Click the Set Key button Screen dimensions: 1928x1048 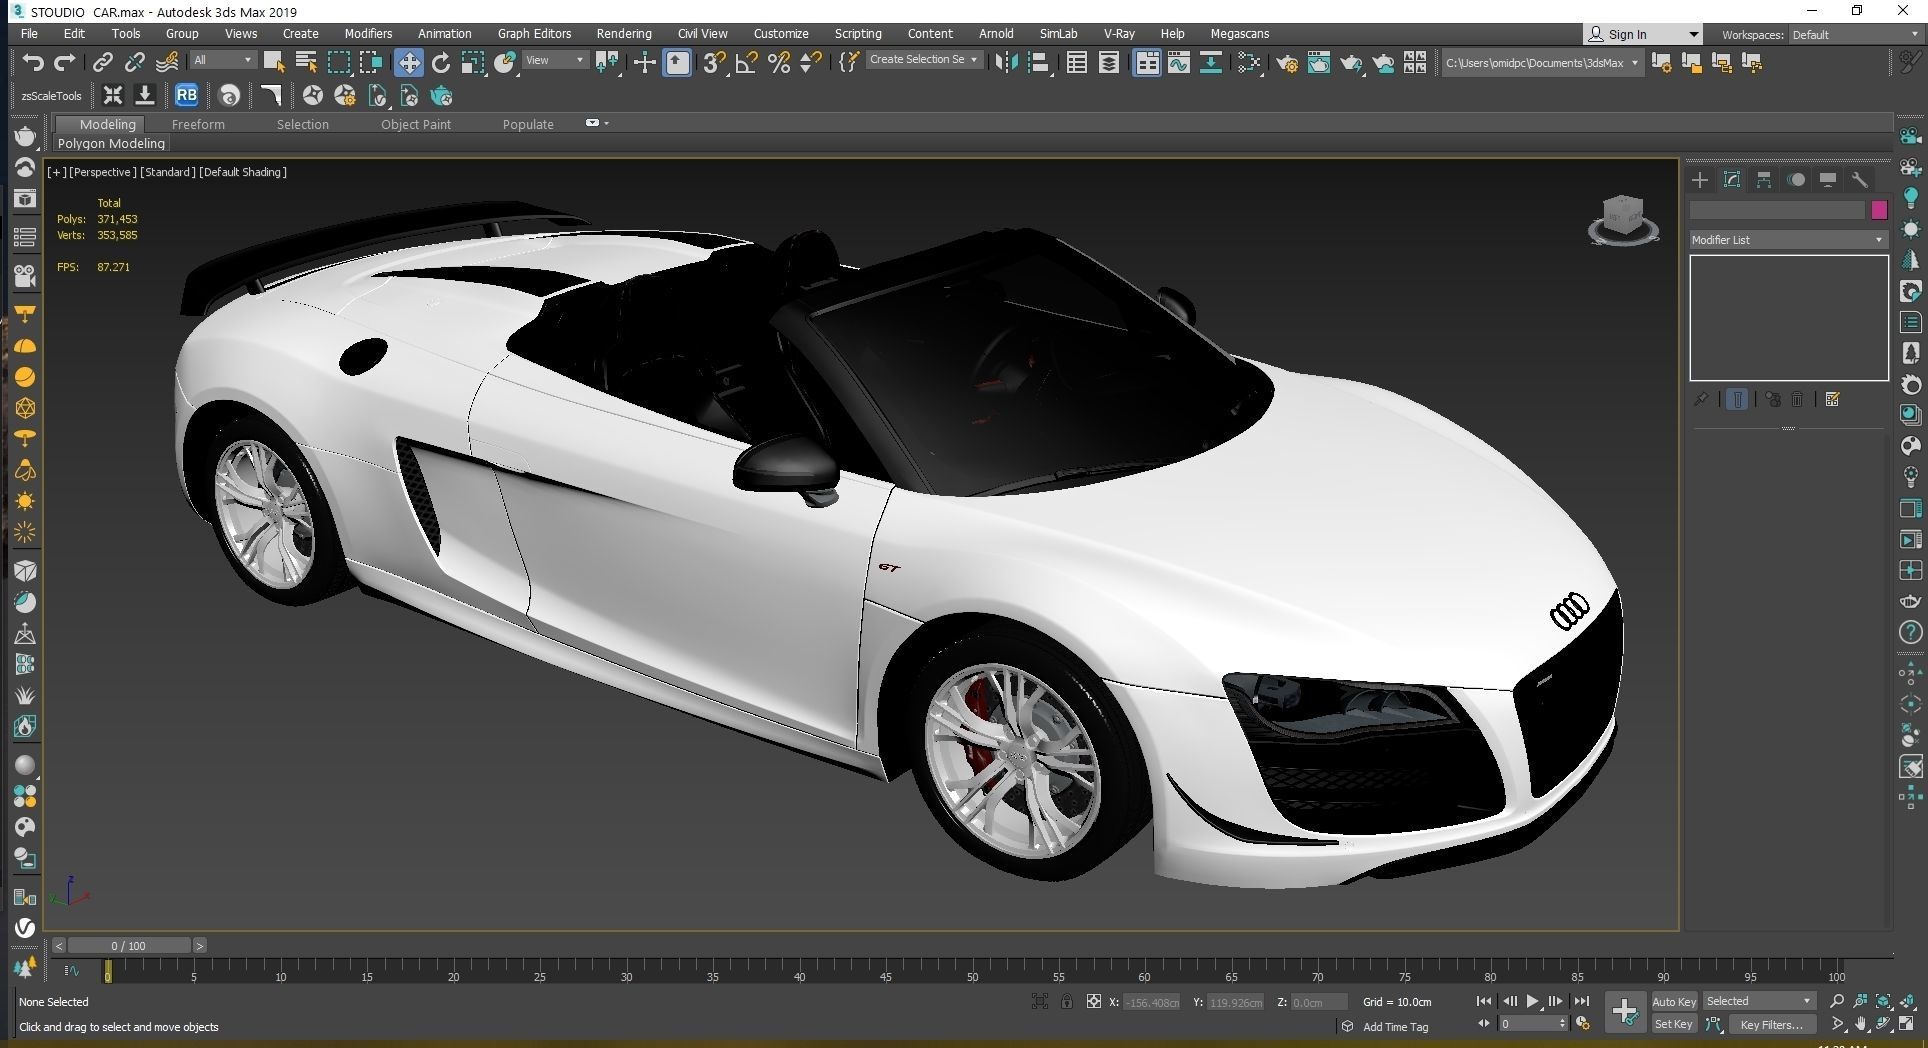1674,1024
